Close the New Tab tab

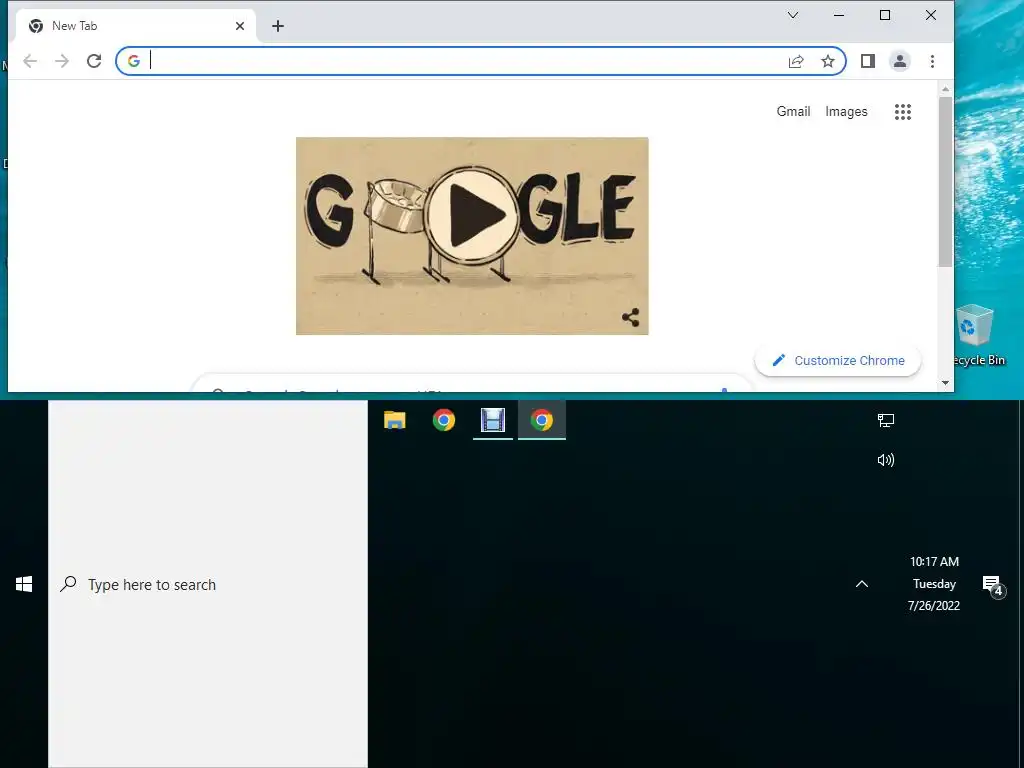(240, 26)
